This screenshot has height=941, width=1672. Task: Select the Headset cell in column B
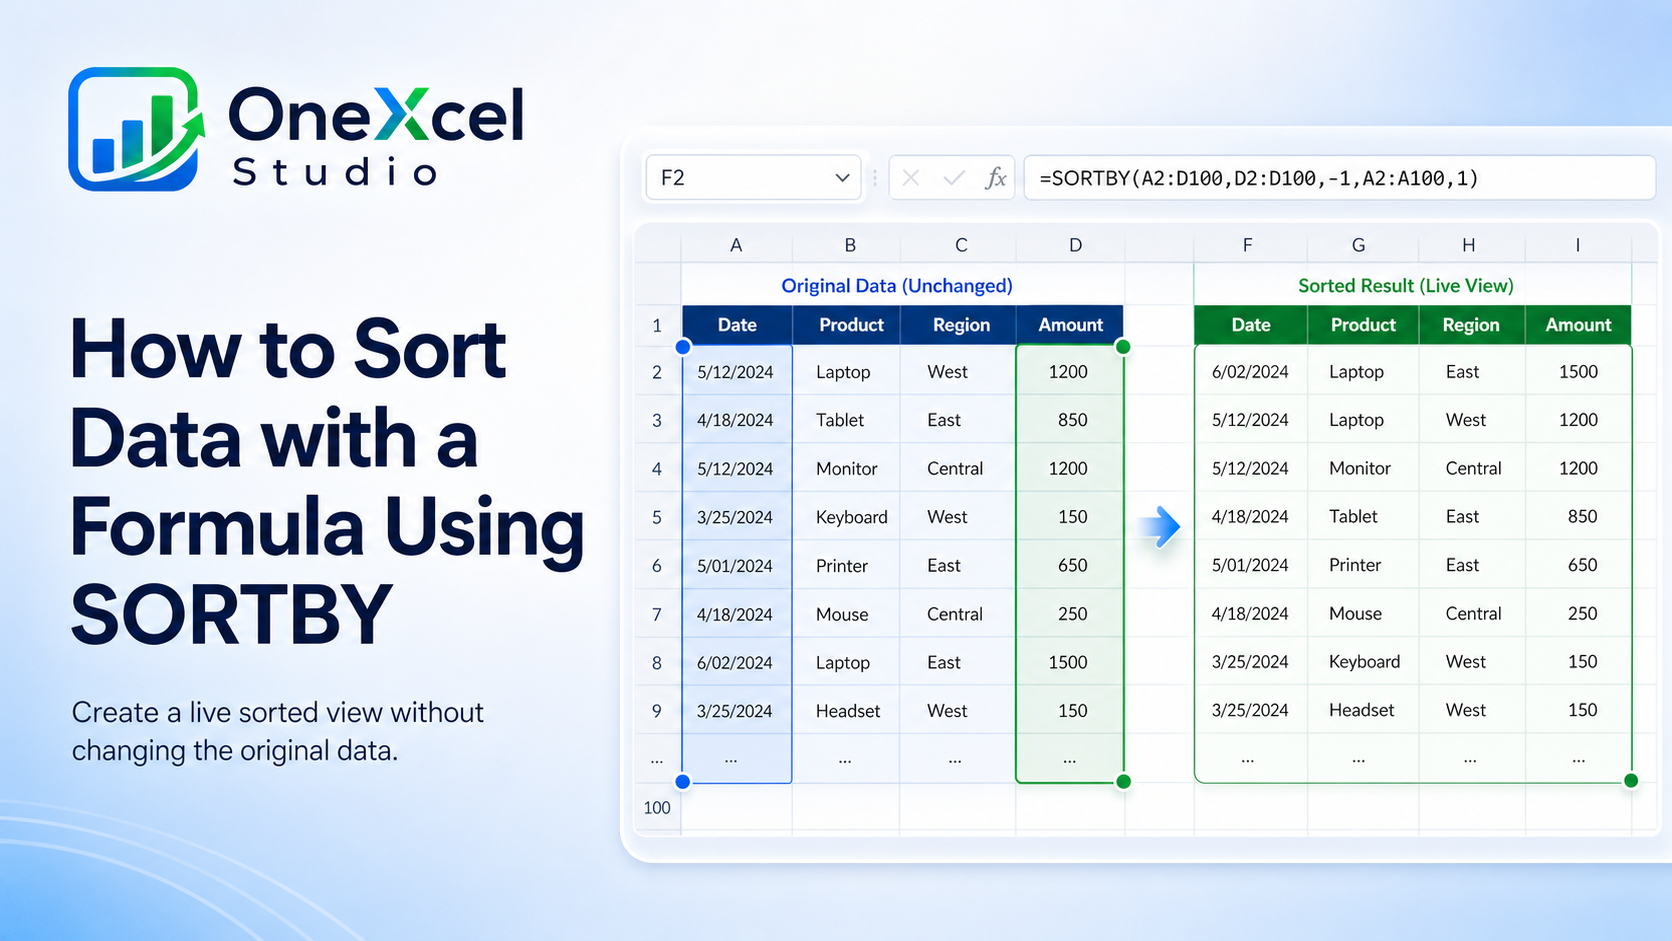point(846,711)
